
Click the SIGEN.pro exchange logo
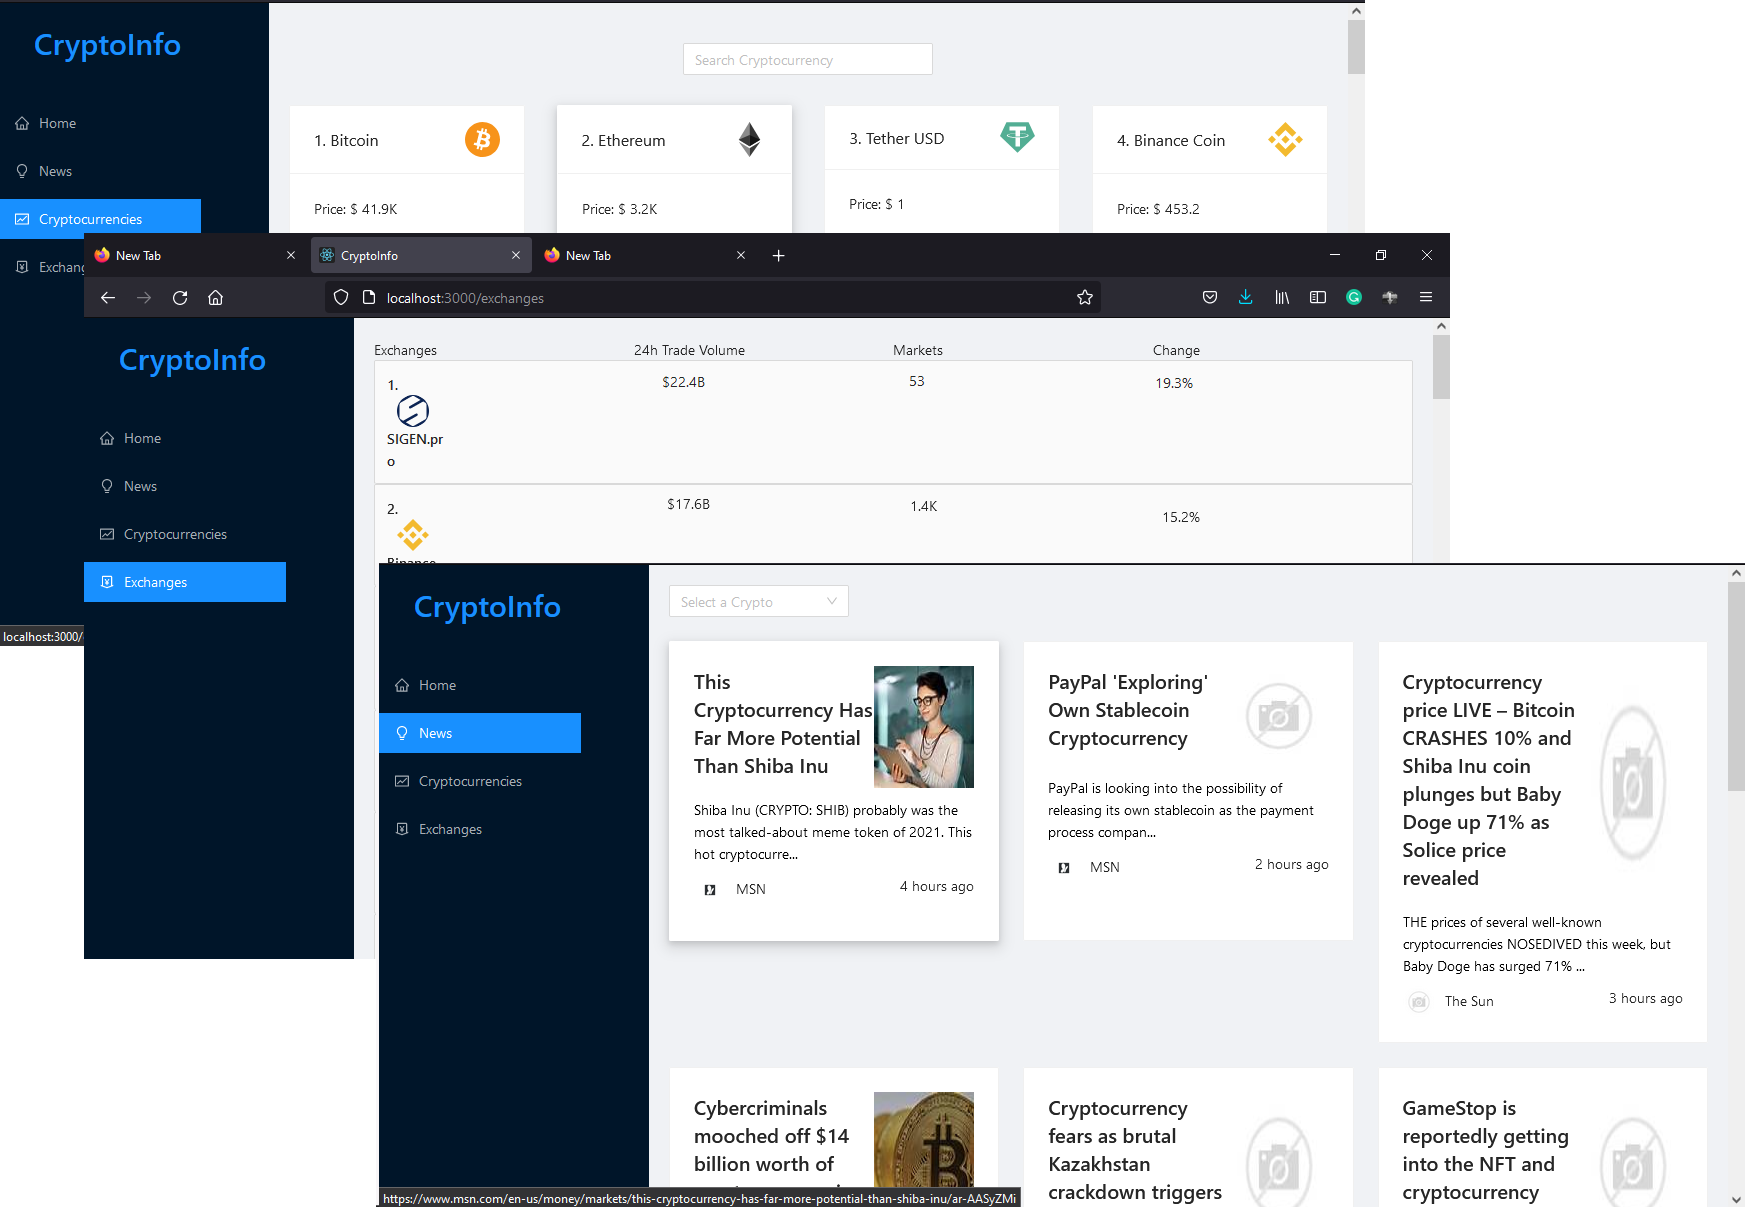413,410
